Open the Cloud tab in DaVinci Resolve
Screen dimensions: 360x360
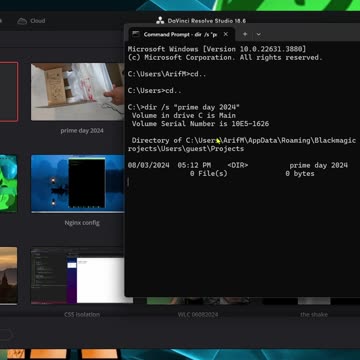pos(31,21)
